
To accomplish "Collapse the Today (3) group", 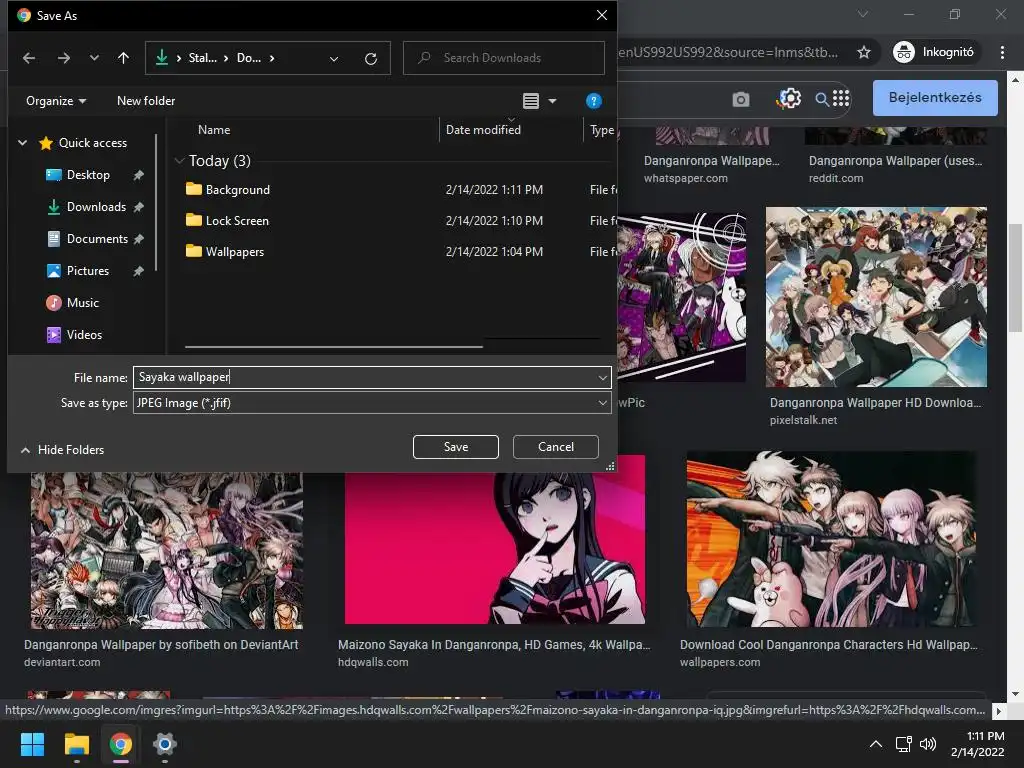I will pos(180,161).
